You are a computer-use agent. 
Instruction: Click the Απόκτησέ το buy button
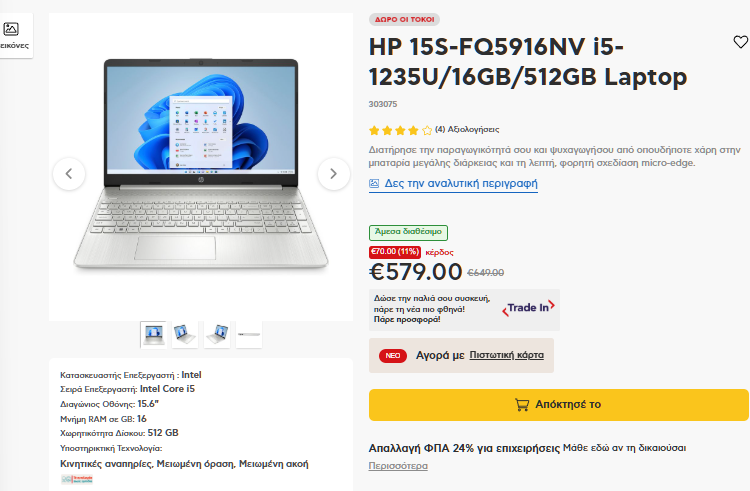[x=558, y=404]
